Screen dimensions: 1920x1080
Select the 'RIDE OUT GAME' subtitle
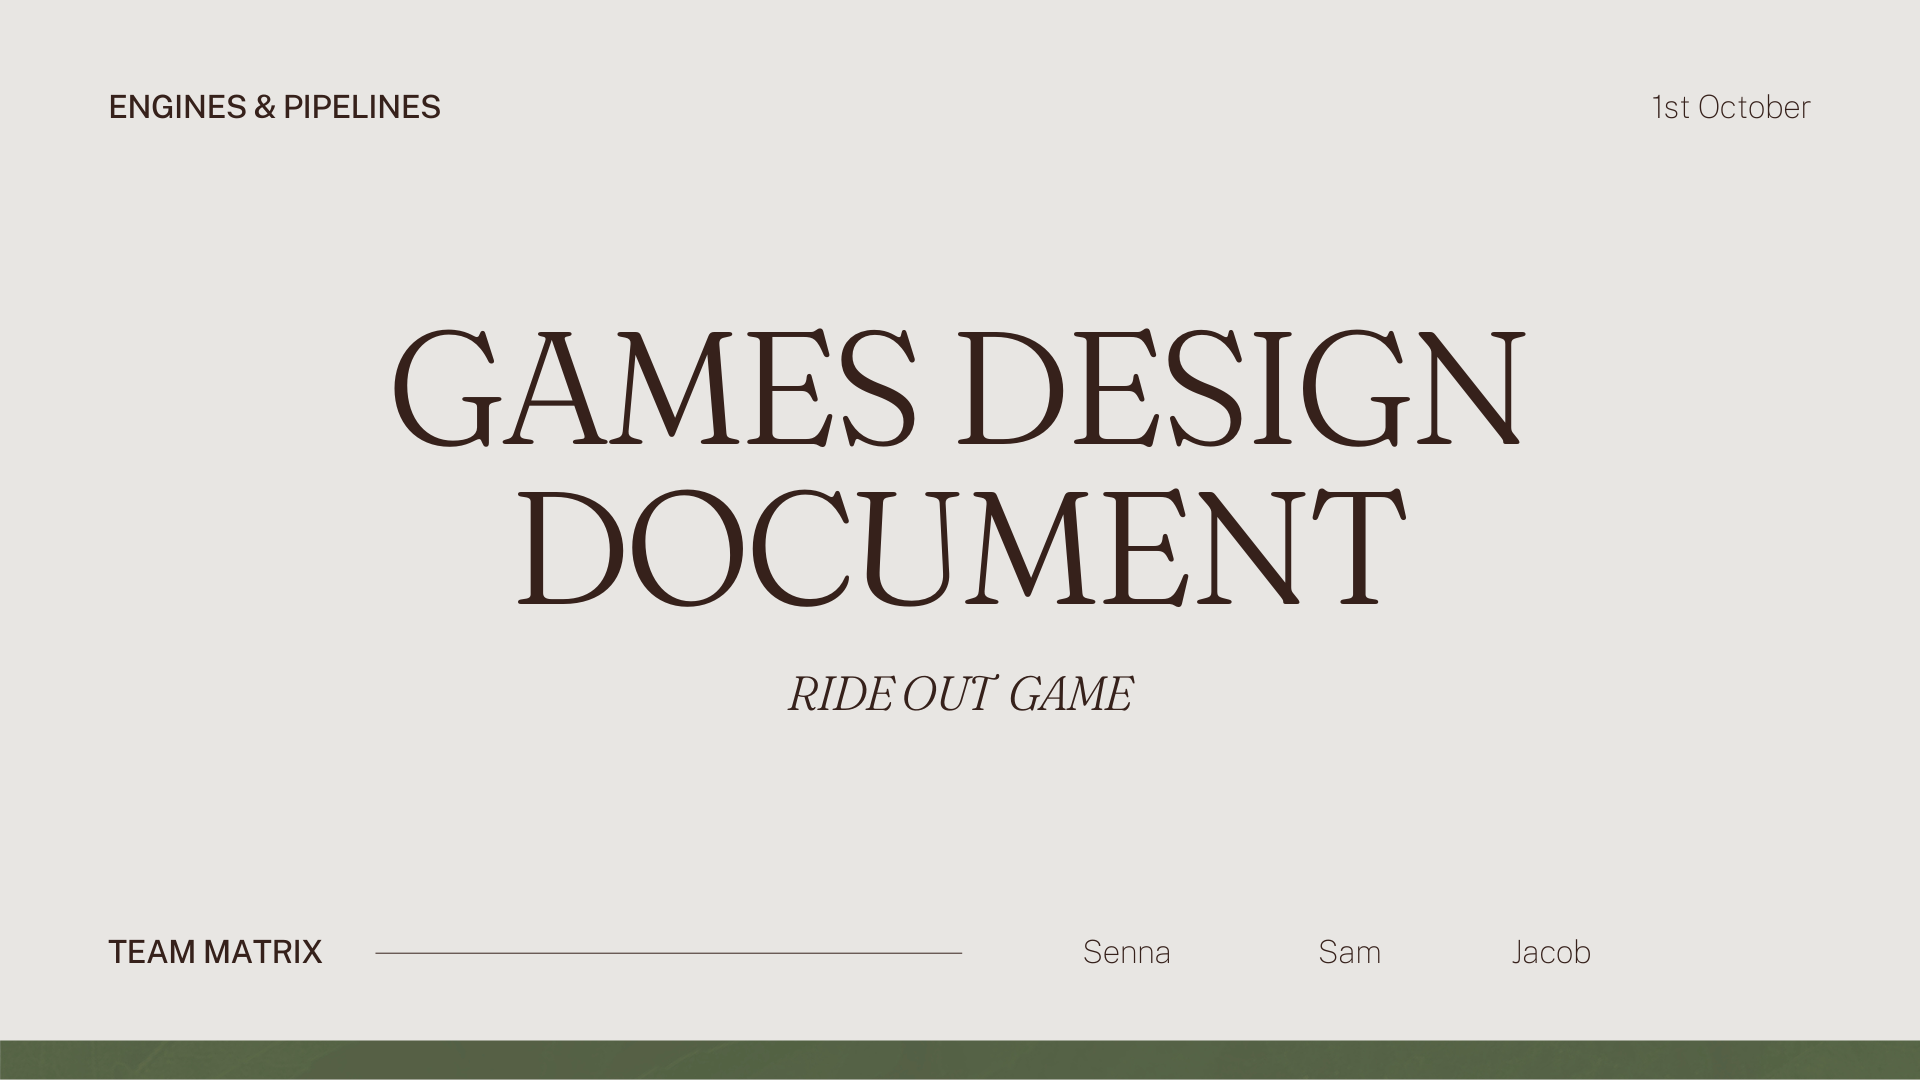960,694
